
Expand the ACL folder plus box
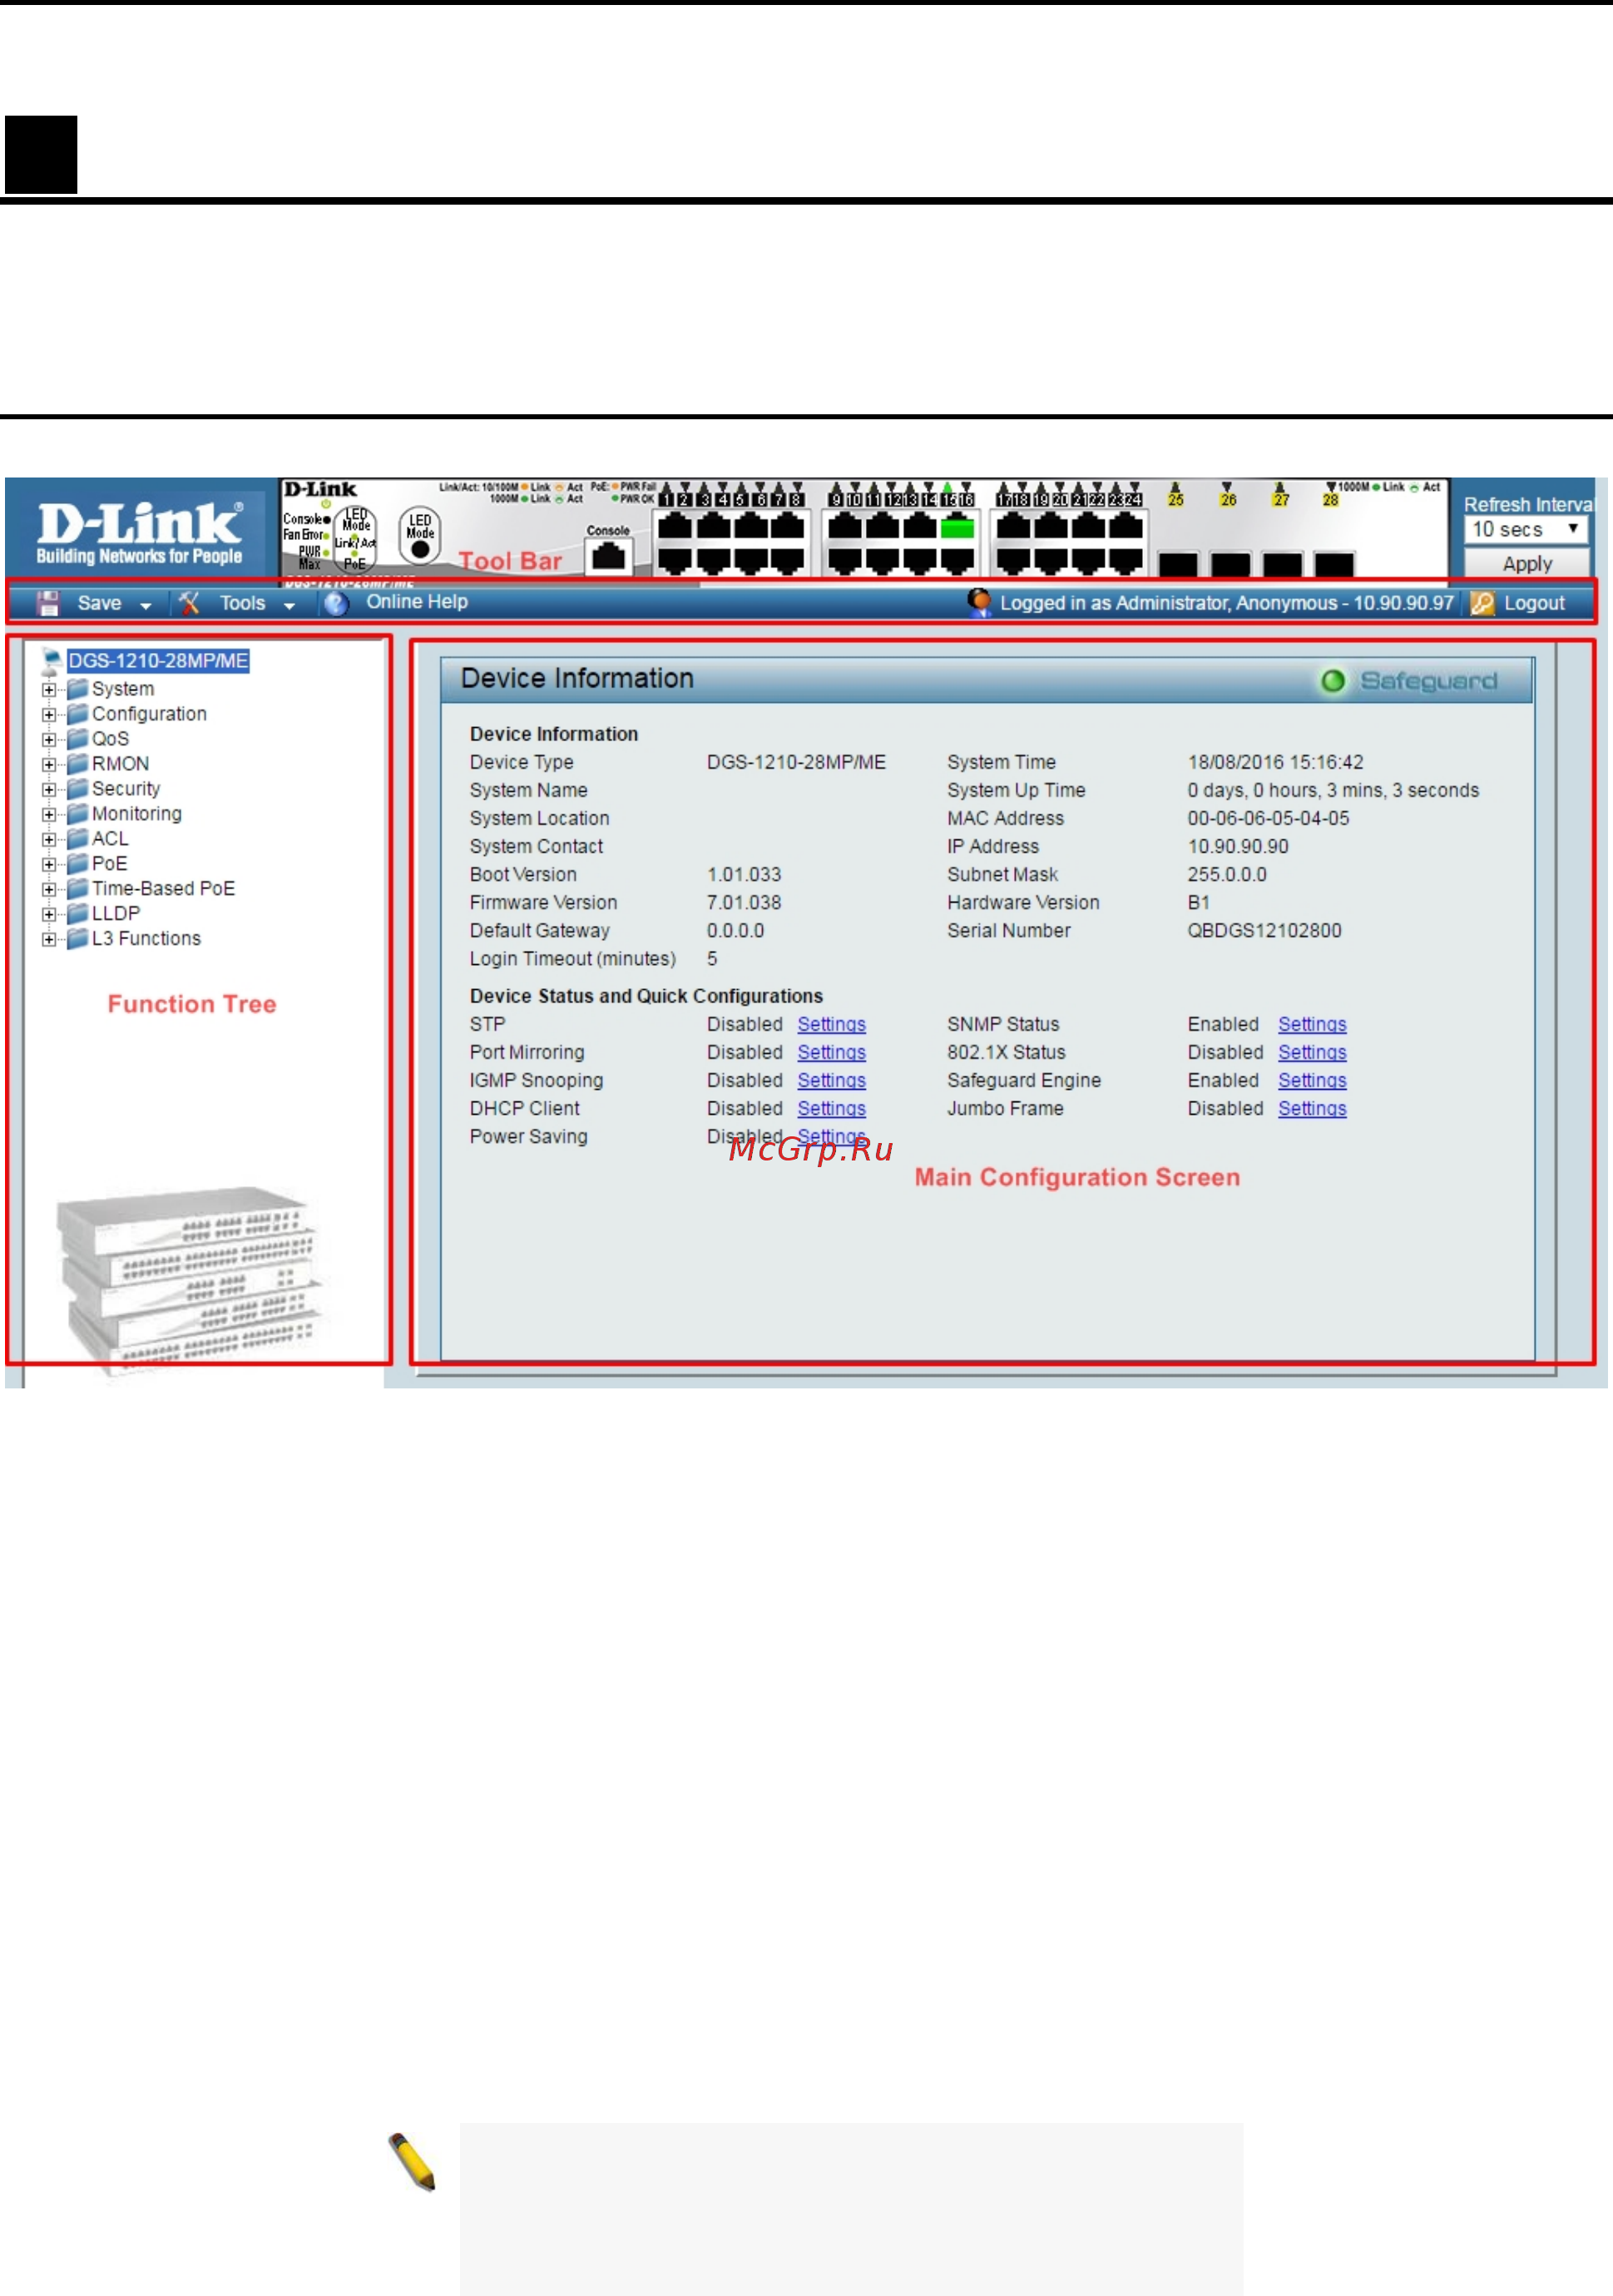(x=49, y=840)
